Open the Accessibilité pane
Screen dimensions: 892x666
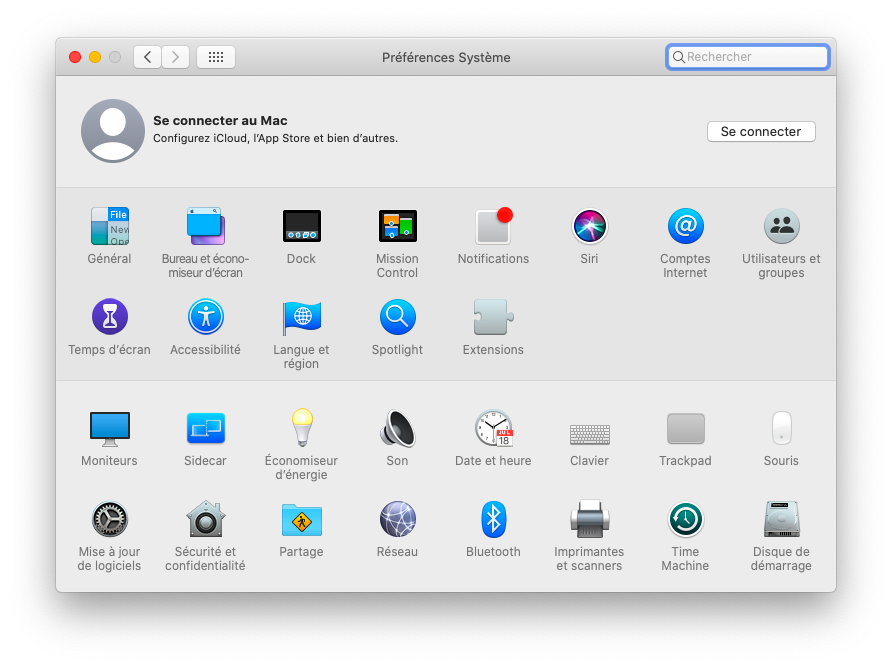pyautogui.click(x=205, y=317)
